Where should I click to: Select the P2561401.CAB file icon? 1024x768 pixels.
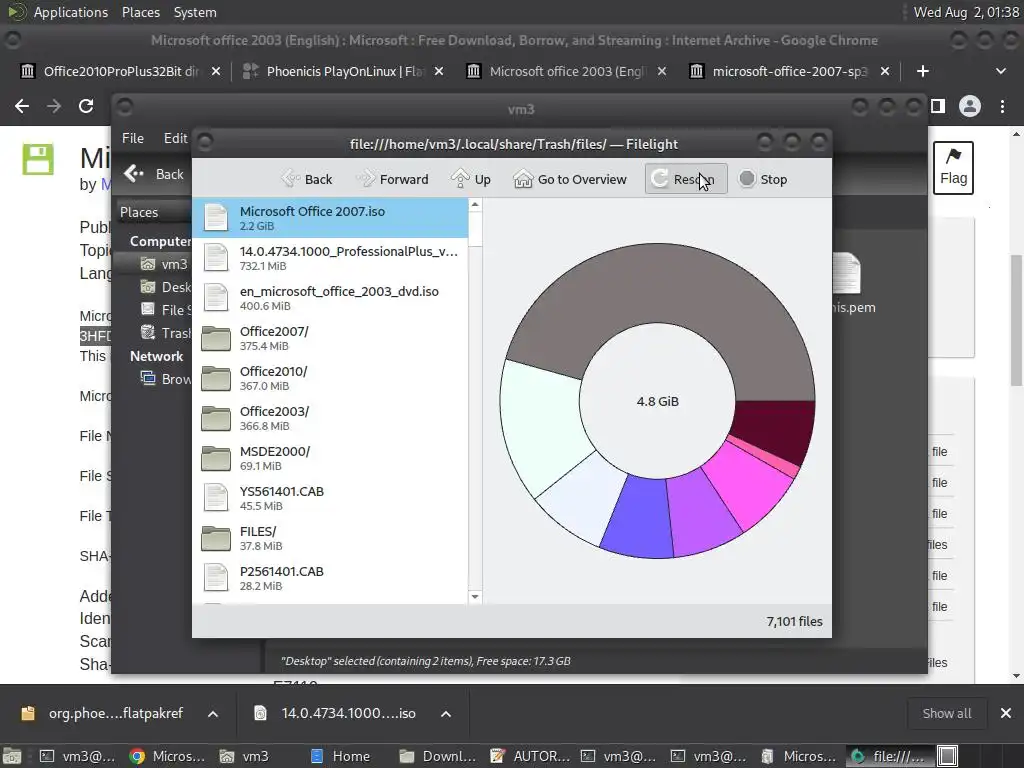[216, 578]
